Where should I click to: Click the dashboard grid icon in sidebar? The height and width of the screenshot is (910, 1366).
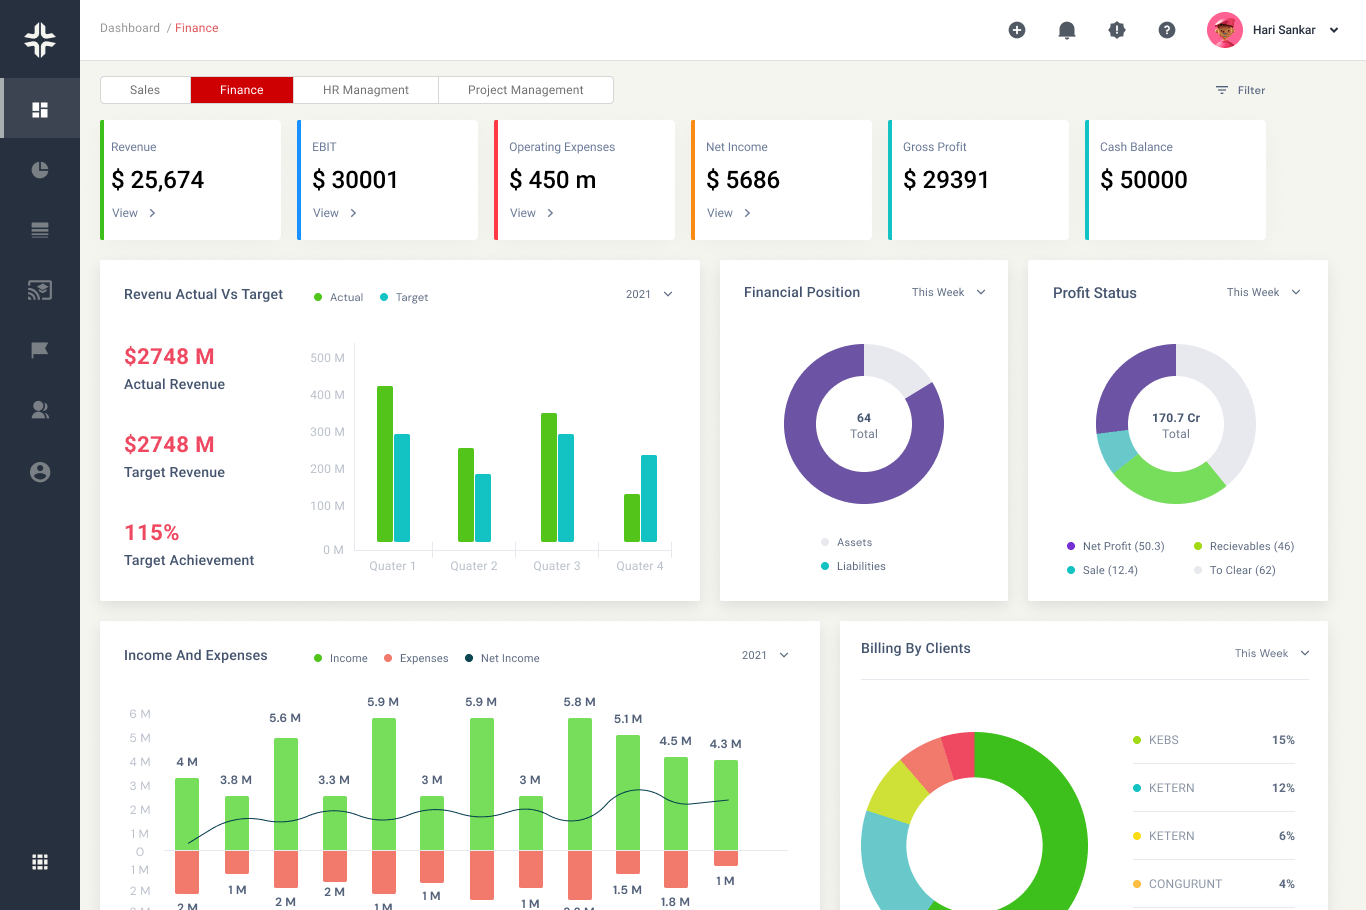[40, 109]
